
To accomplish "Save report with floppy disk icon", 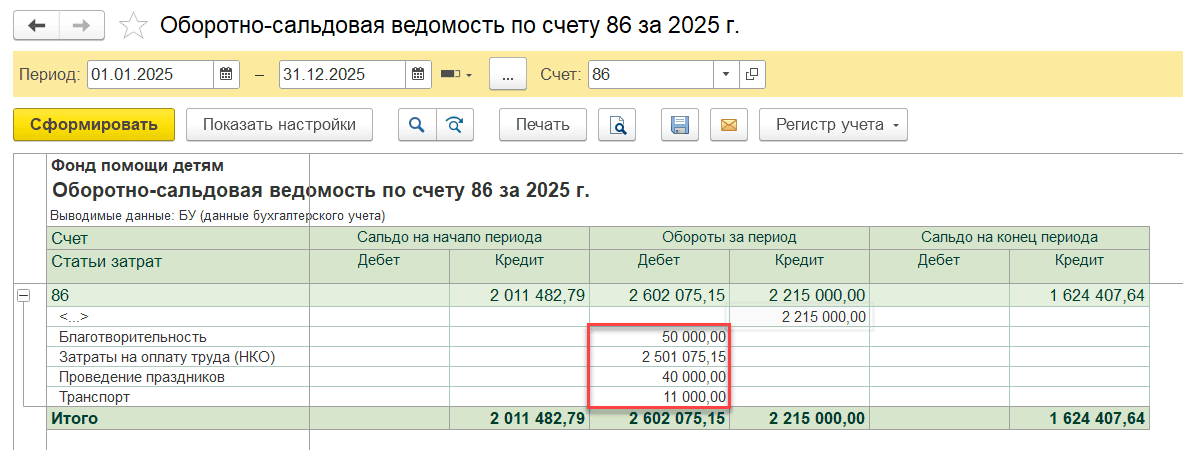I will (x=680, y=125).
